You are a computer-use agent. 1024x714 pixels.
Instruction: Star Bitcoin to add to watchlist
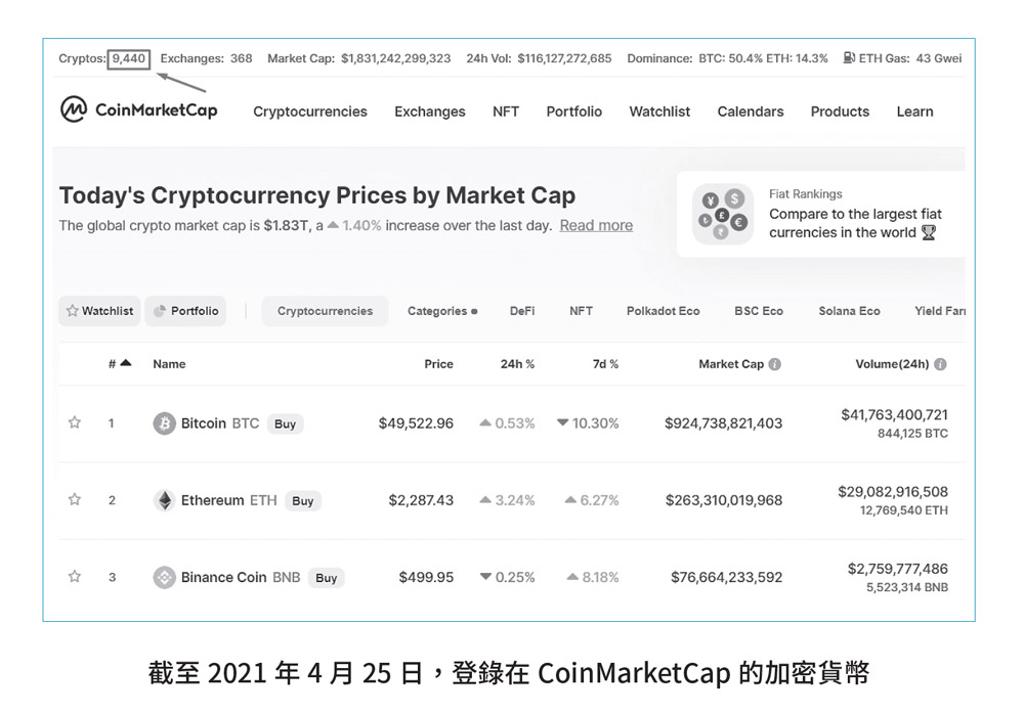(74, 423)
